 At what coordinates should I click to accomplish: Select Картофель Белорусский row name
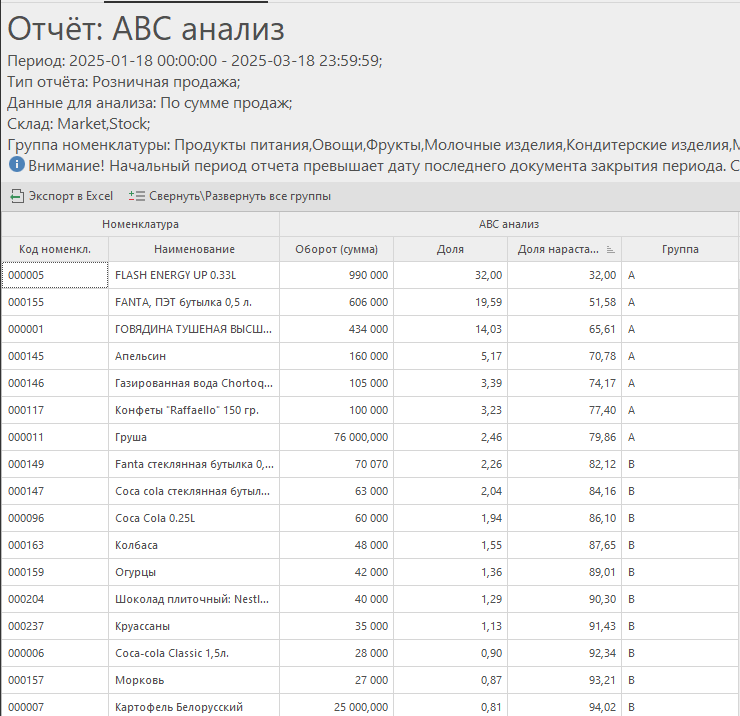coord(194,706)
